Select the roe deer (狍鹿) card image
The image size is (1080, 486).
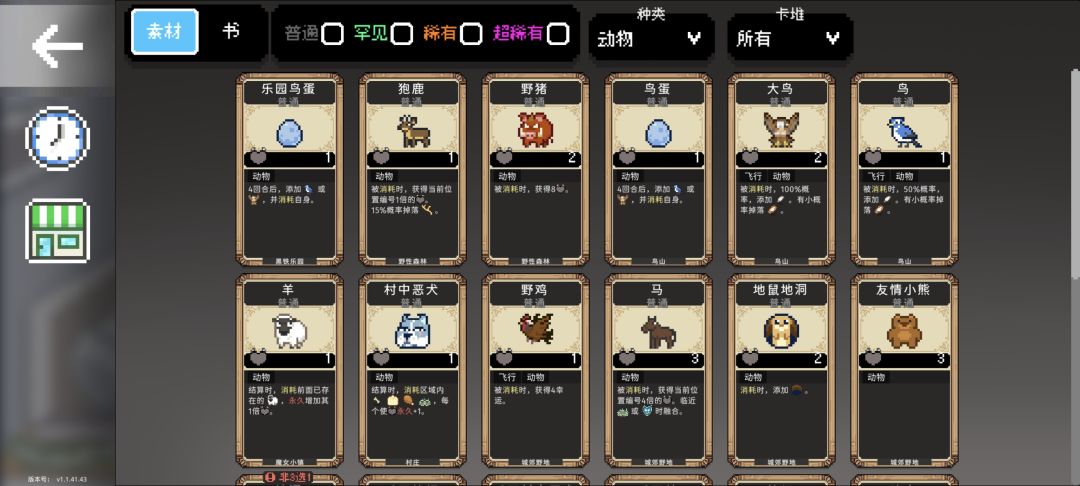[413, 130]
